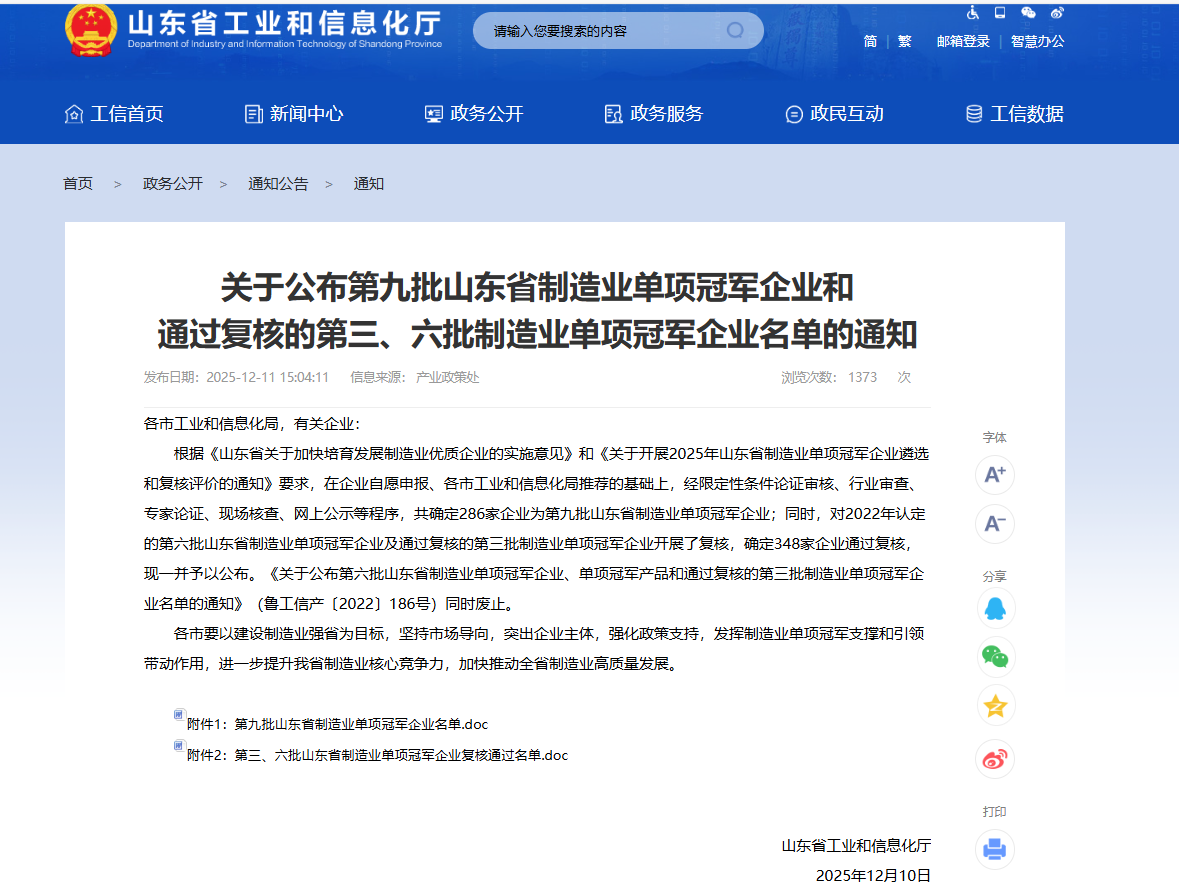
Task: Share the notice via green WeChat icon
Action: click(x=994, y=657)
